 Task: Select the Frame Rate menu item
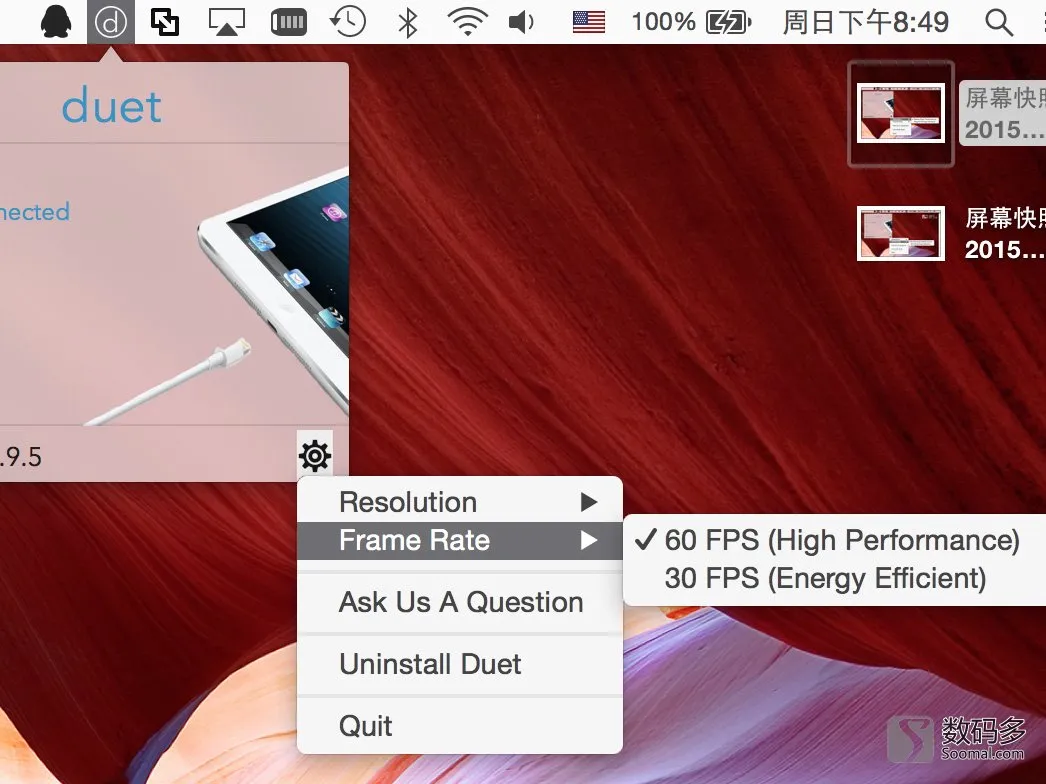(460, 540)
